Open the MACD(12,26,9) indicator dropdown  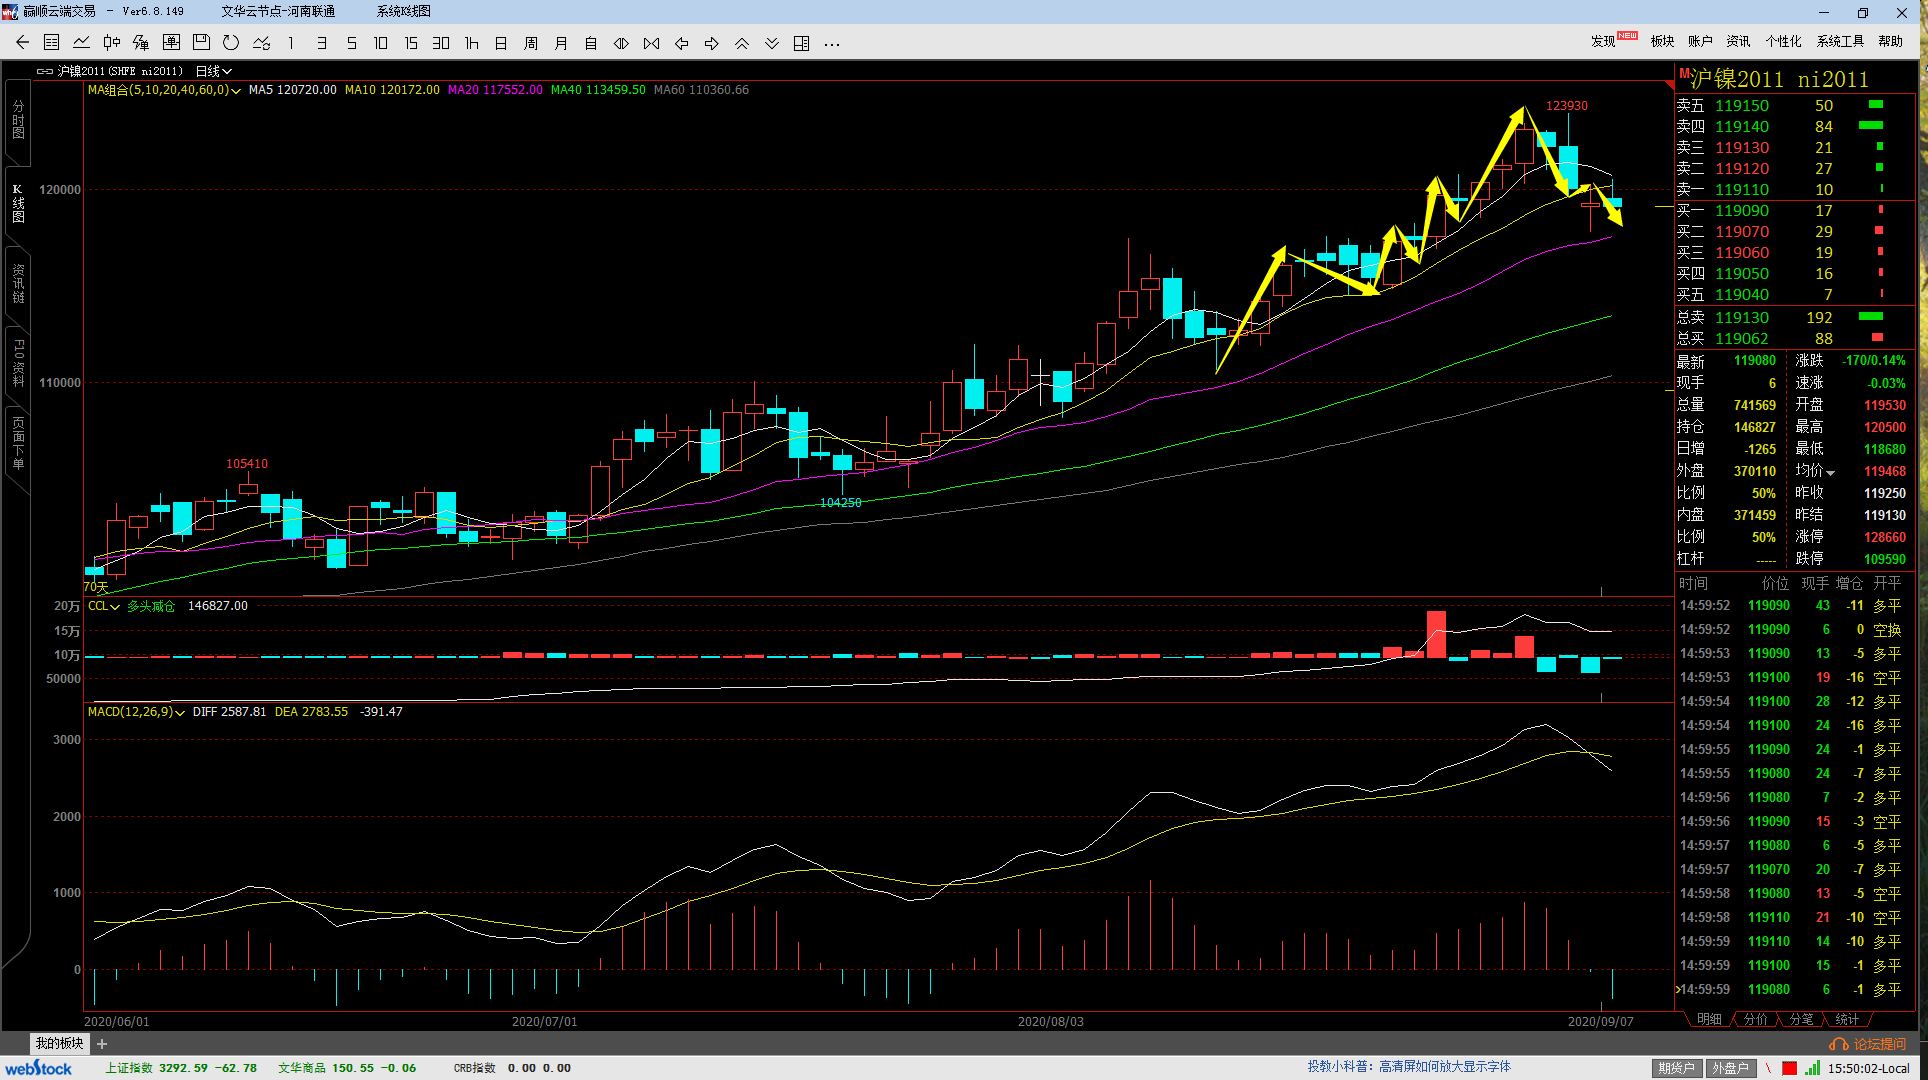point(180,712)
